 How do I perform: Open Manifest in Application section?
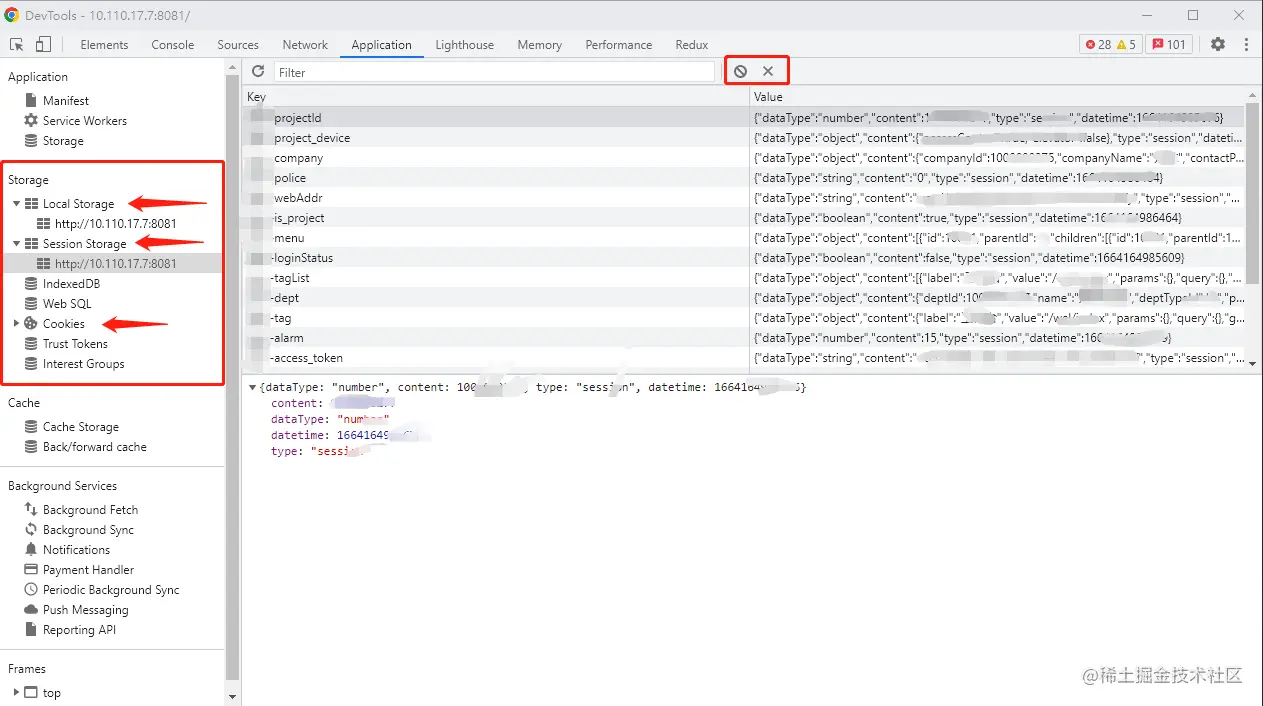coord(66,101)
